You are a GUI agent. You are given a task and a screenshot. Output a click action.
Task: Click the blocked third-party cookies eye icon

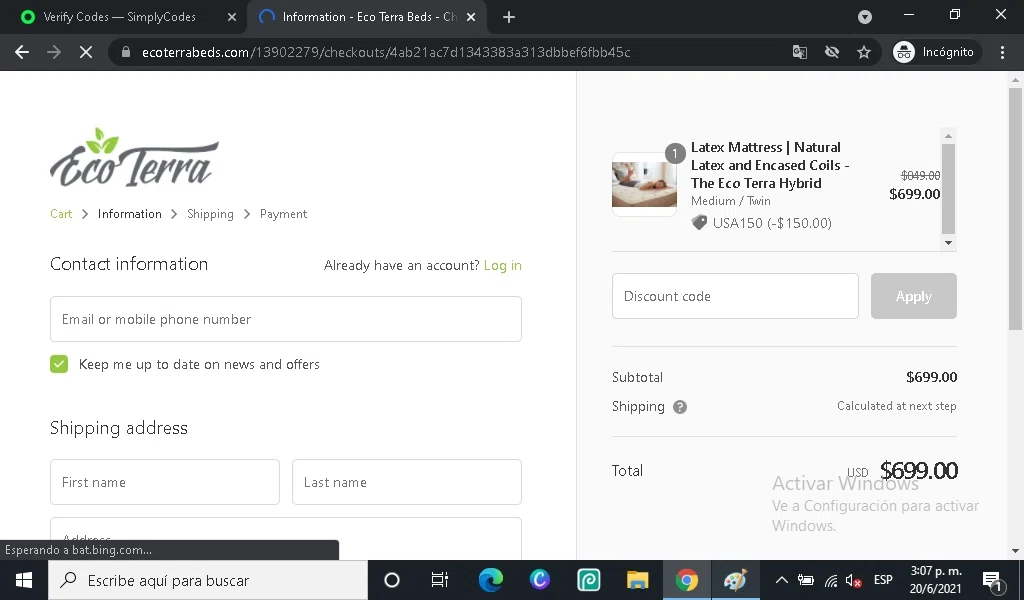(831, 52)
